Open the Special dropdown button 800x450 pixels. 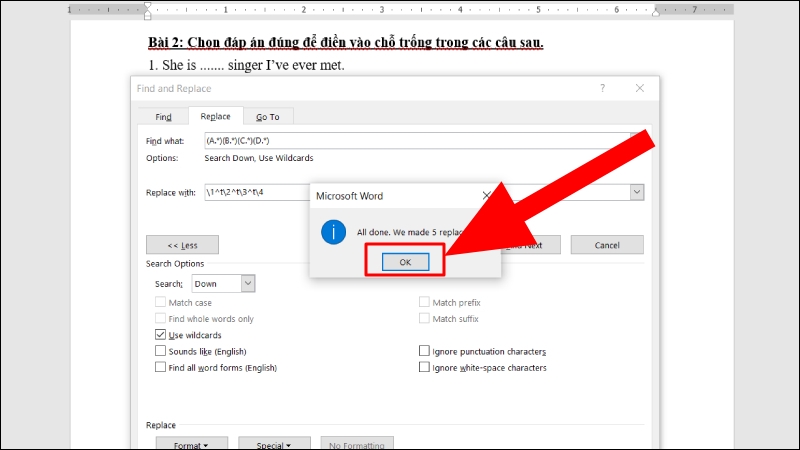pyautogui.click(x=274, y=444)
